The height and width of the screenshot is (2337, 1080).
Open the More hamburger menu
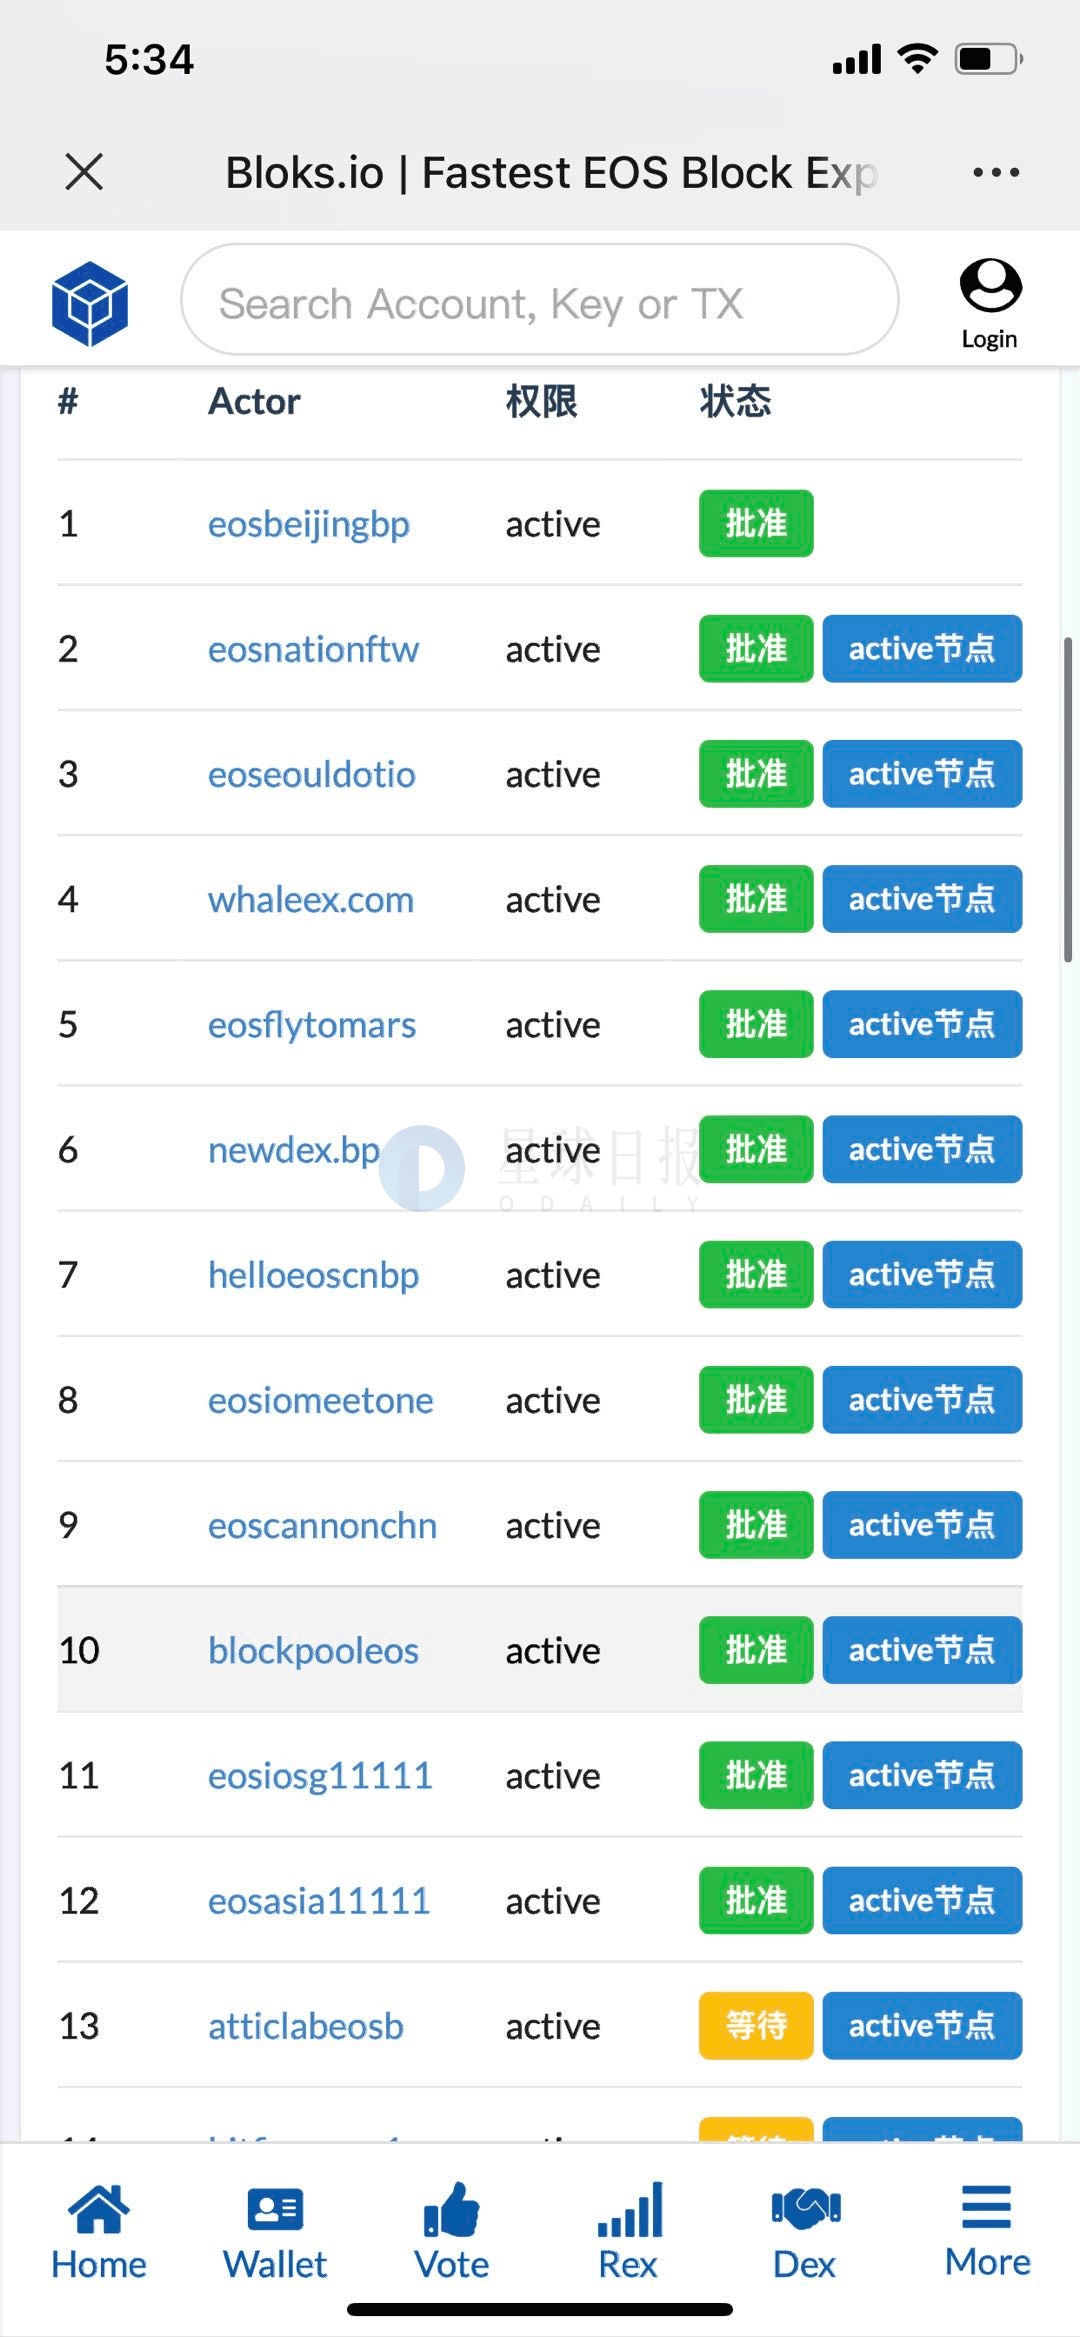pyautogui.click(x=987, y=2229)
